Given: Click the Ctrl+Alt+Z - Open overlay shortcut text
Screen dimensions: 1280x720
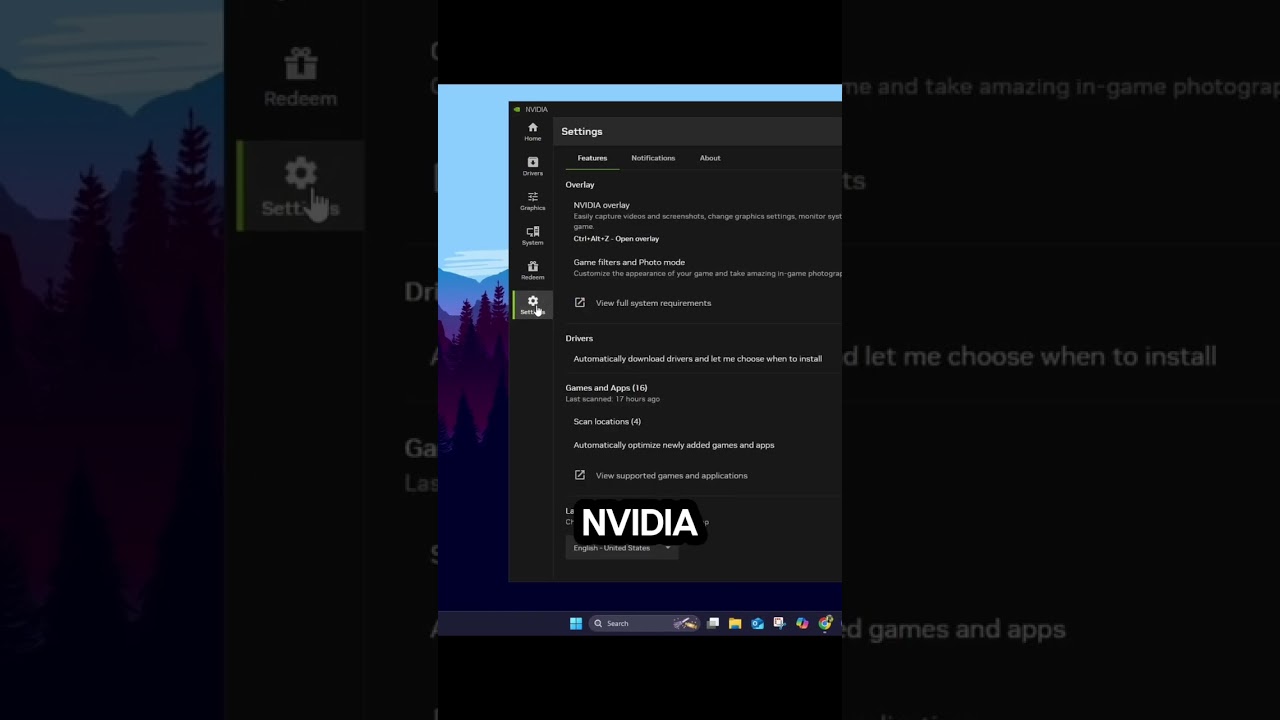Looking at the screenshot, I should click(616, 239).
